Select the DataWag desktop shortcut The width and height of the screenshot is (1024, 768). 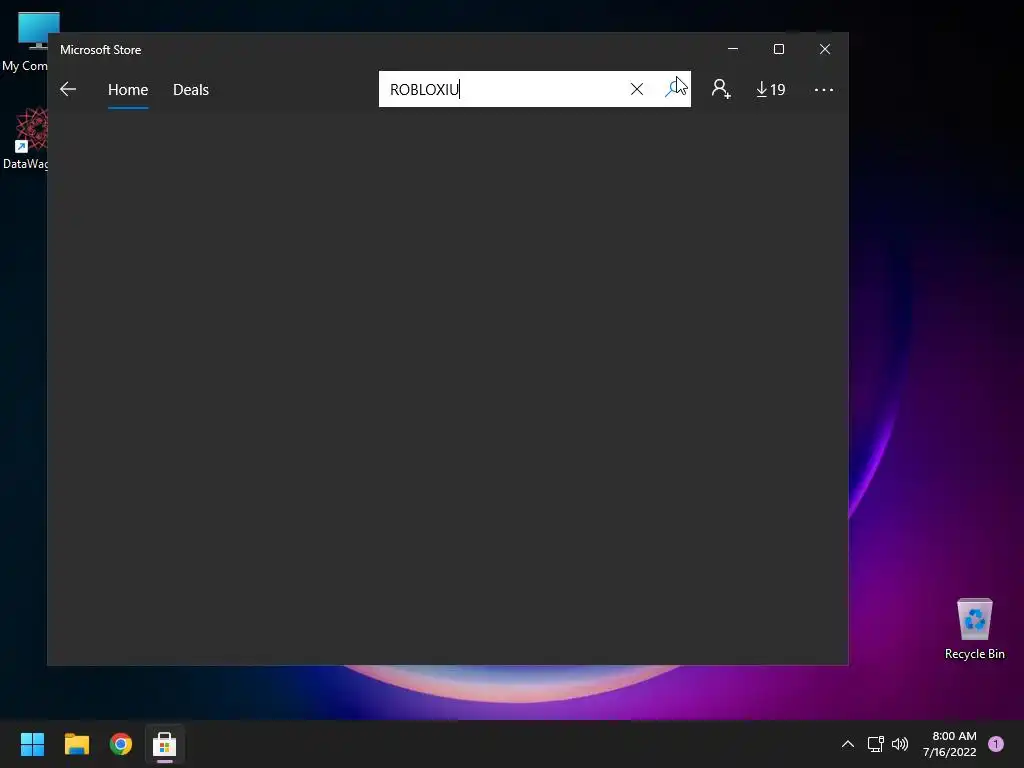click(x=25, y=138)
